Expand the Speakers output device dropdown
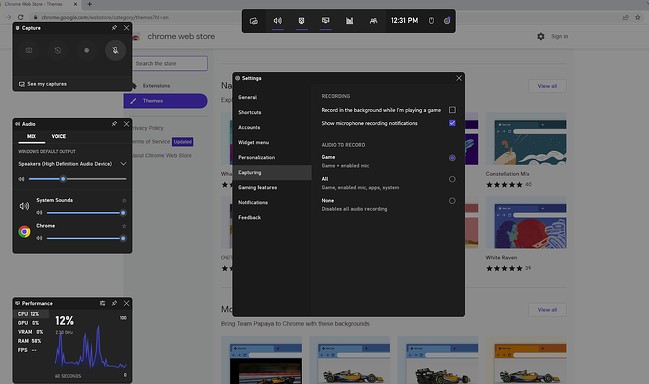 123,164
